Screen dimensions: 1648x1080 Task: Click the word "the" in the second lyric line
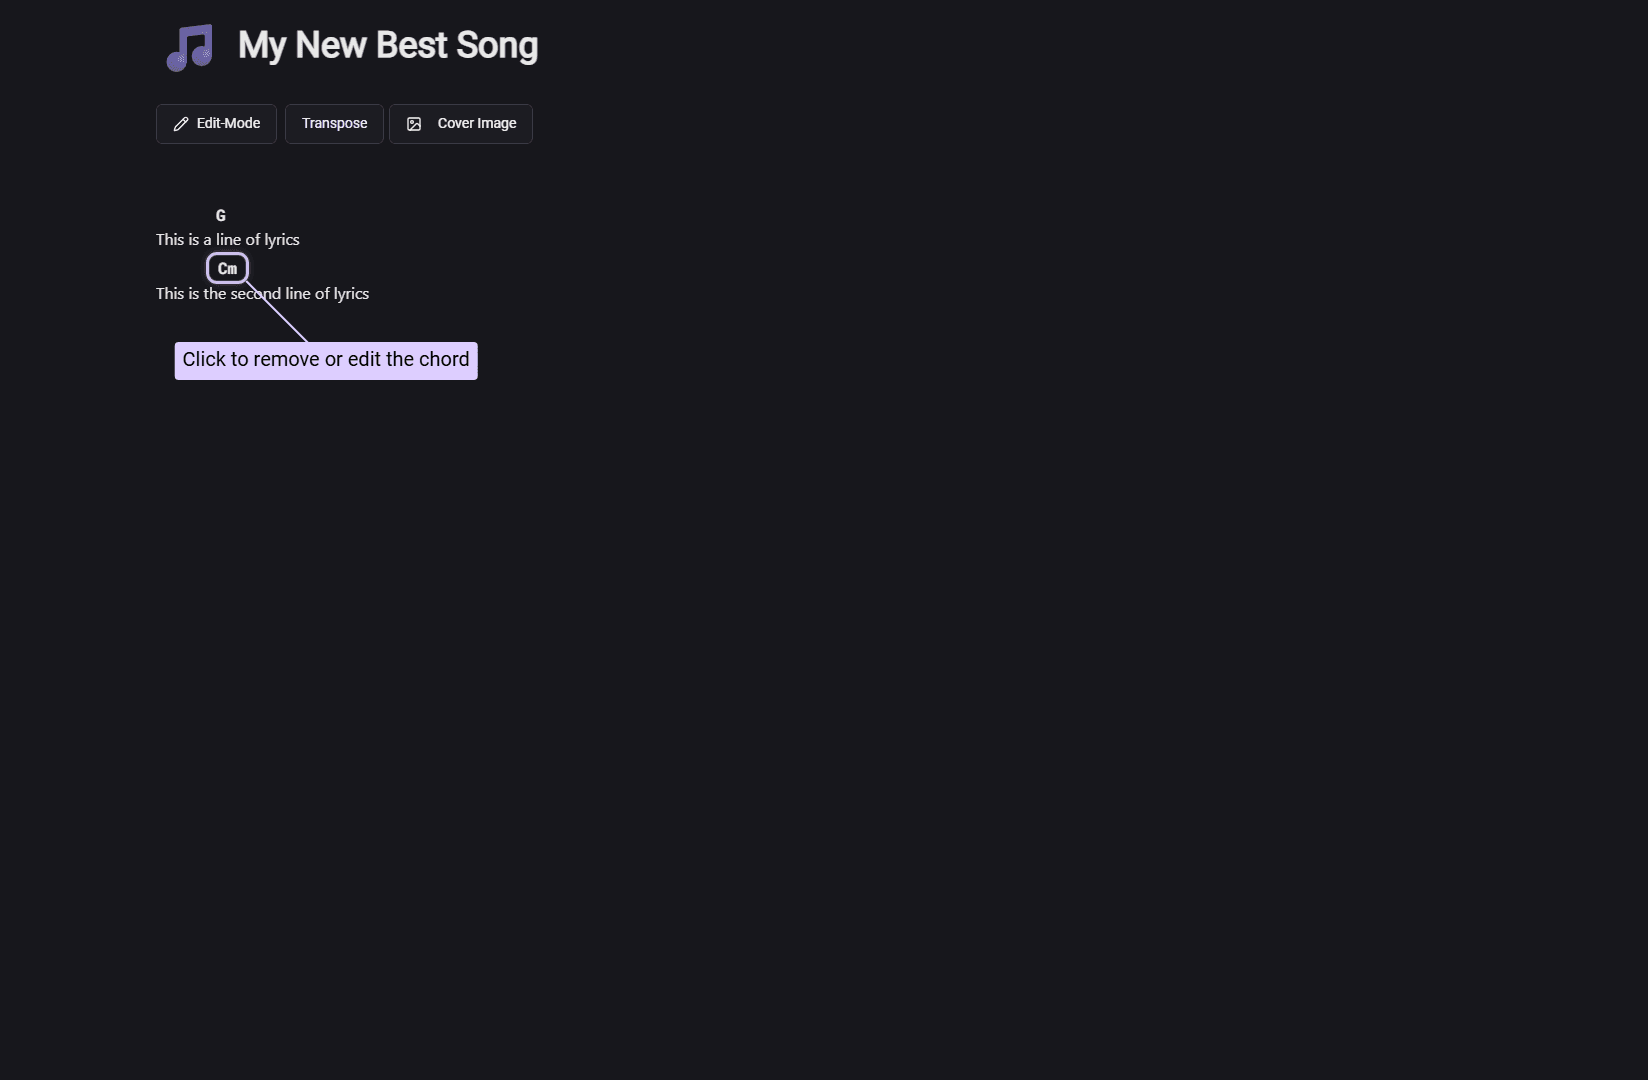(x=214, y=294)
